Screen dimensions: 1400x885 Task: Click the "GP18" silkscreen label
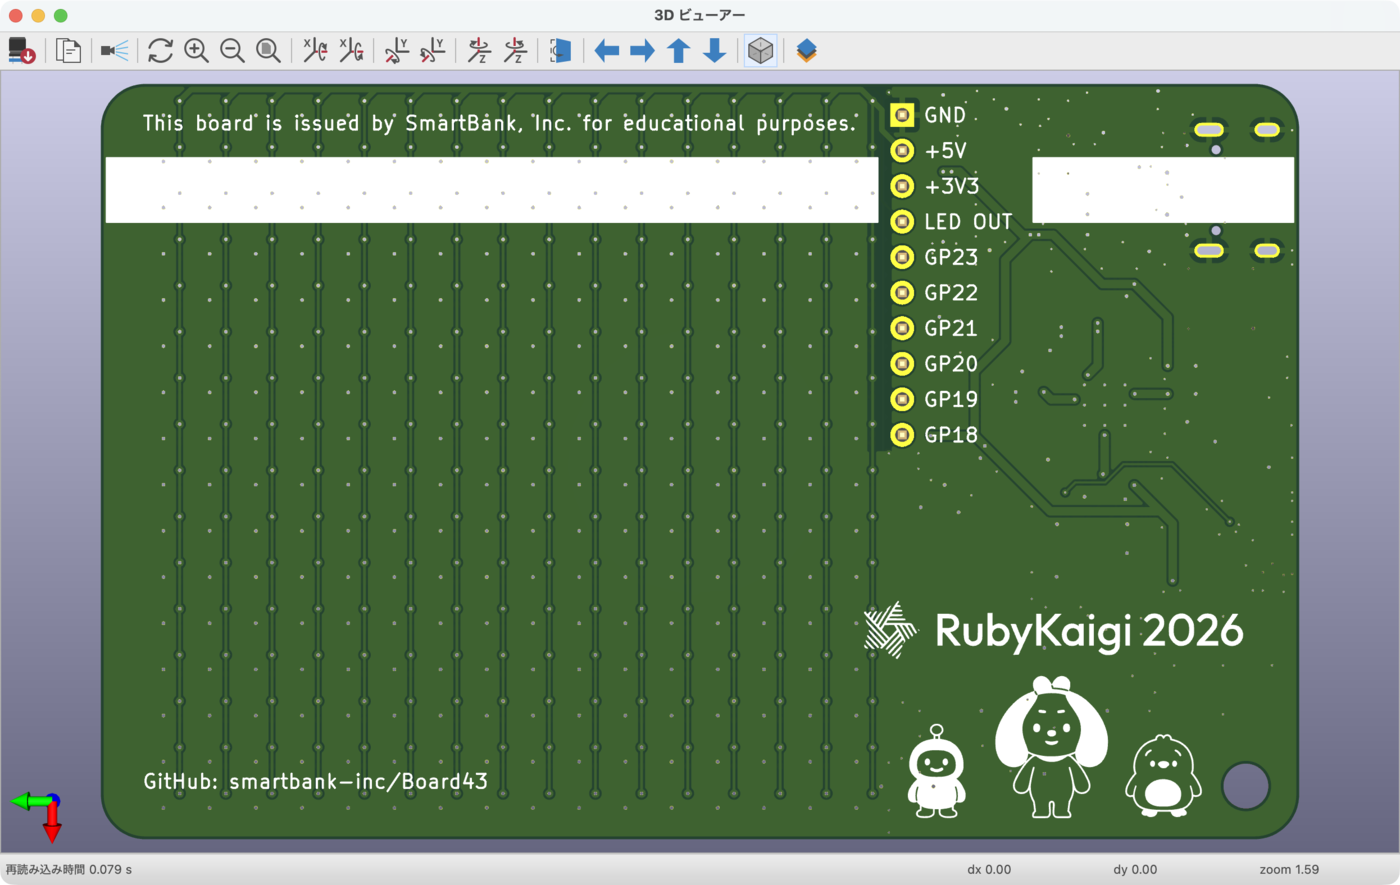tap(951, 435)
